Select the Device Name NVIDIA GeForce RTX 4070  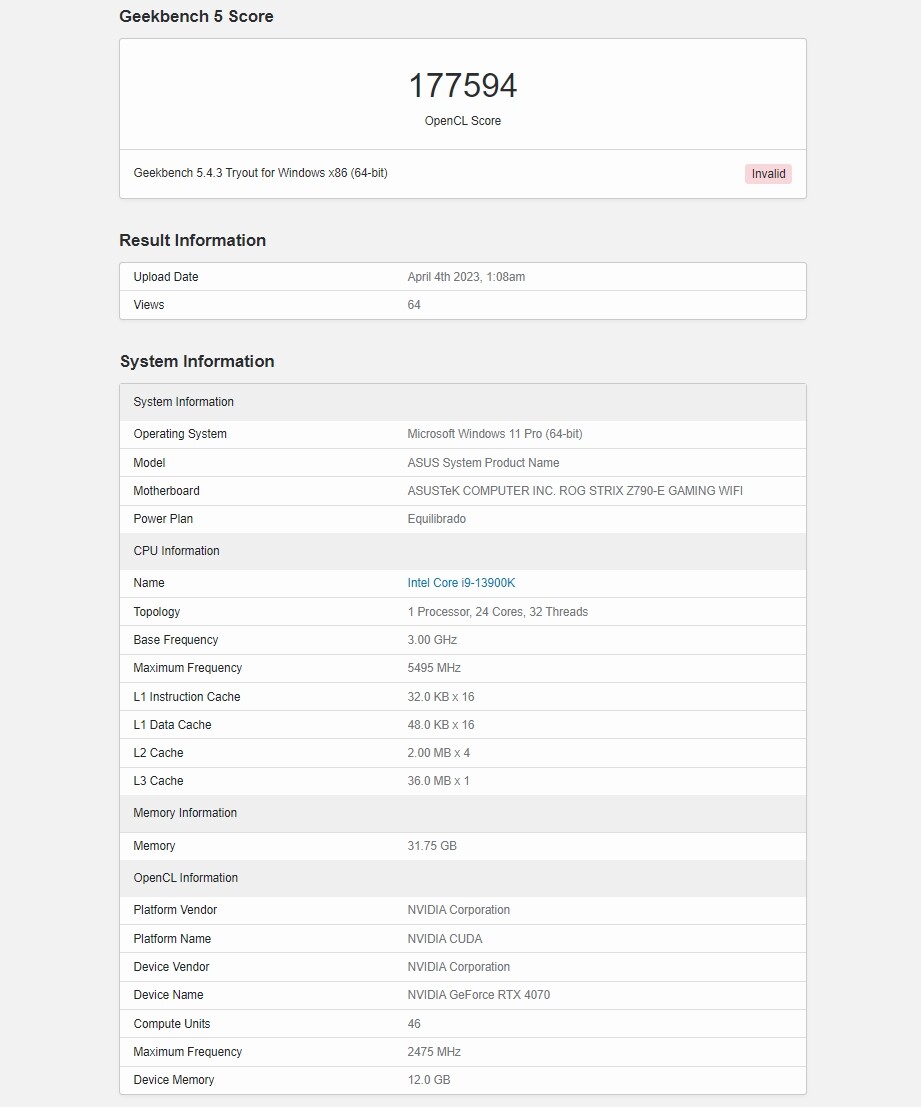[478, 995]
